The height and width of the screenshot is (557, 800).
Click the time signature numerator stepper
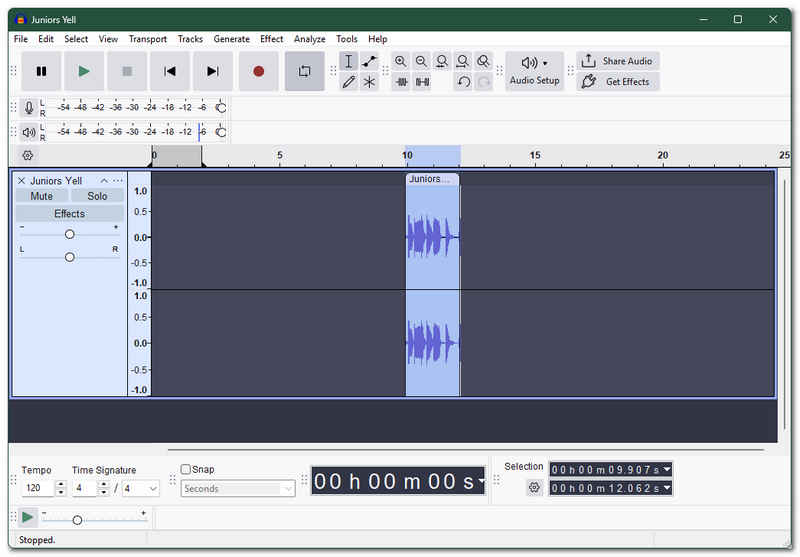[x=104, y=488]
